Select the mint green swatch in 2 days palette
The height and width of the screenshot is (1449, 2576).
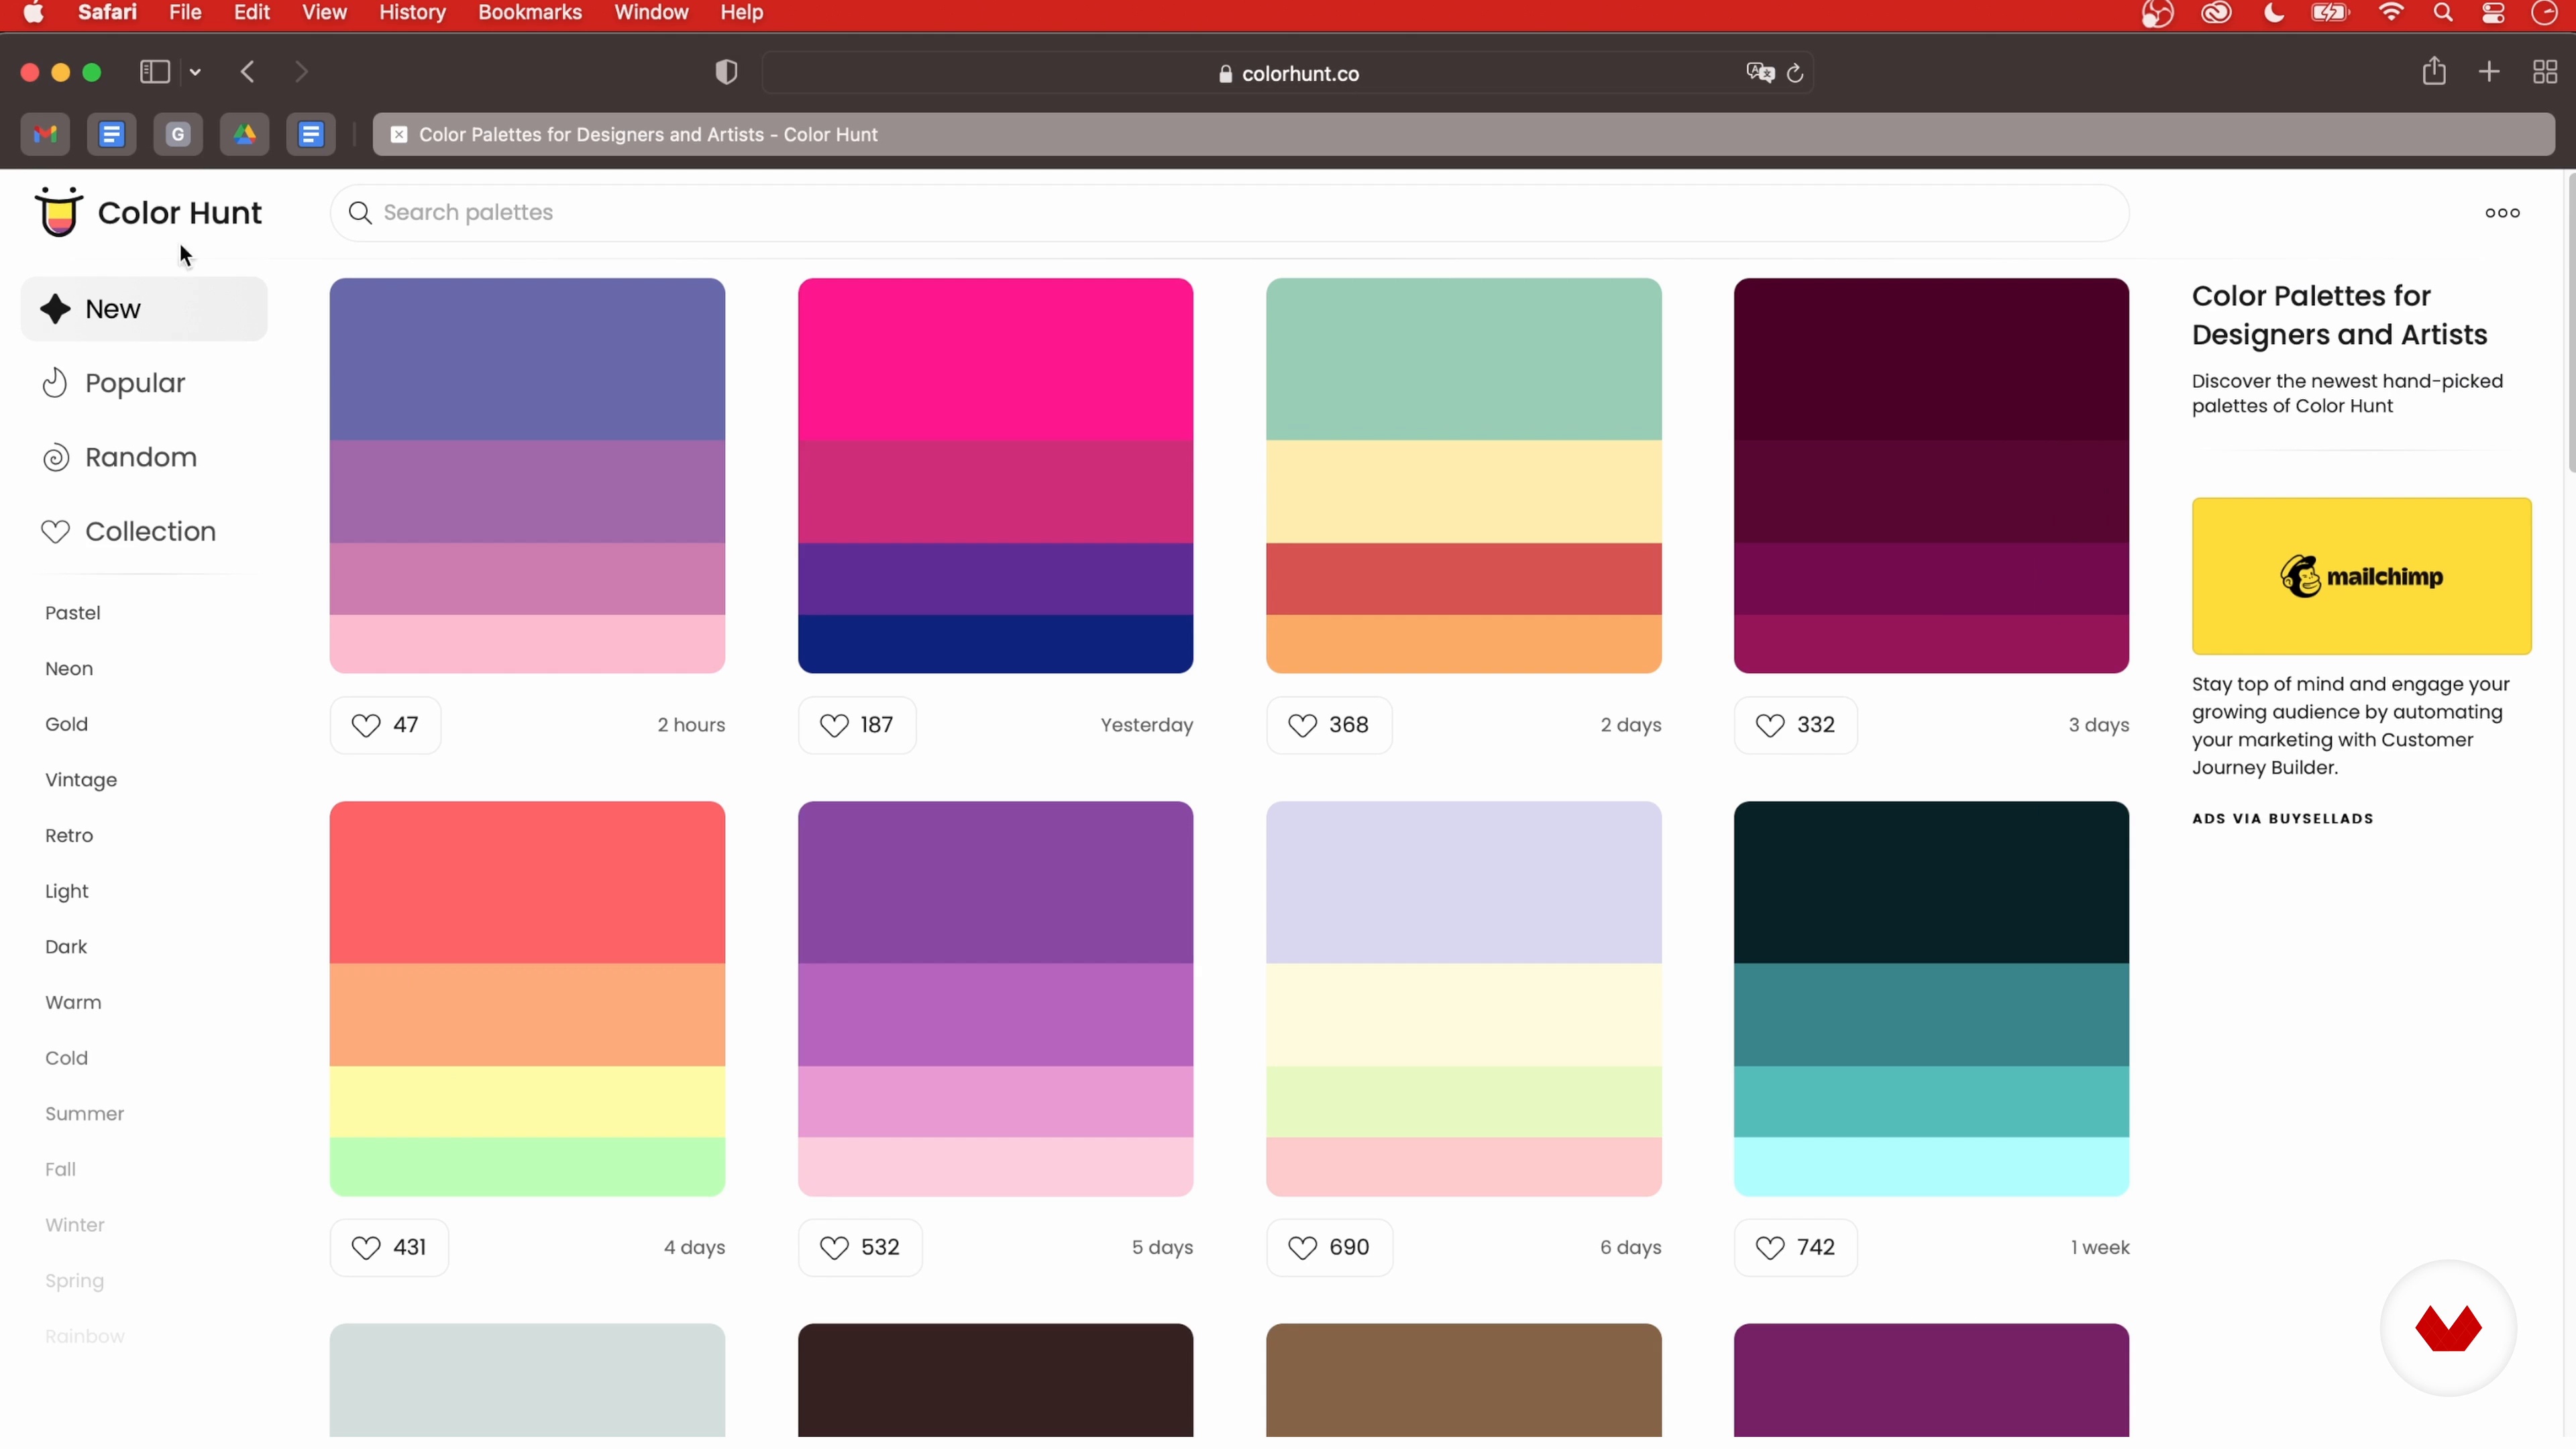click(1463, 359)
